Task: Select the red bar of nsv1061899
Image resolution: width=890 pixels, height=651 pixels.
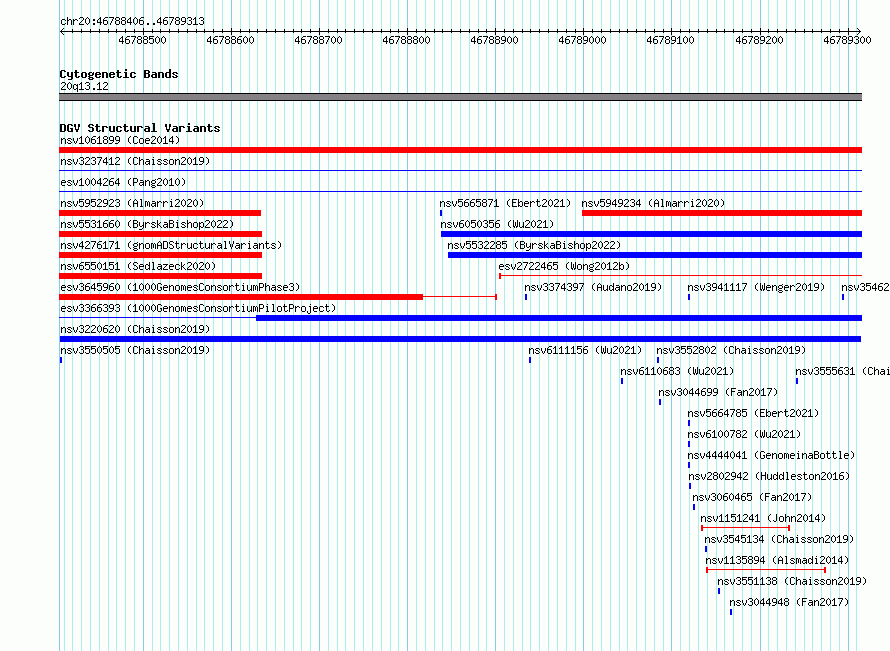Action: pyautogui.click(x=460, y=150)
